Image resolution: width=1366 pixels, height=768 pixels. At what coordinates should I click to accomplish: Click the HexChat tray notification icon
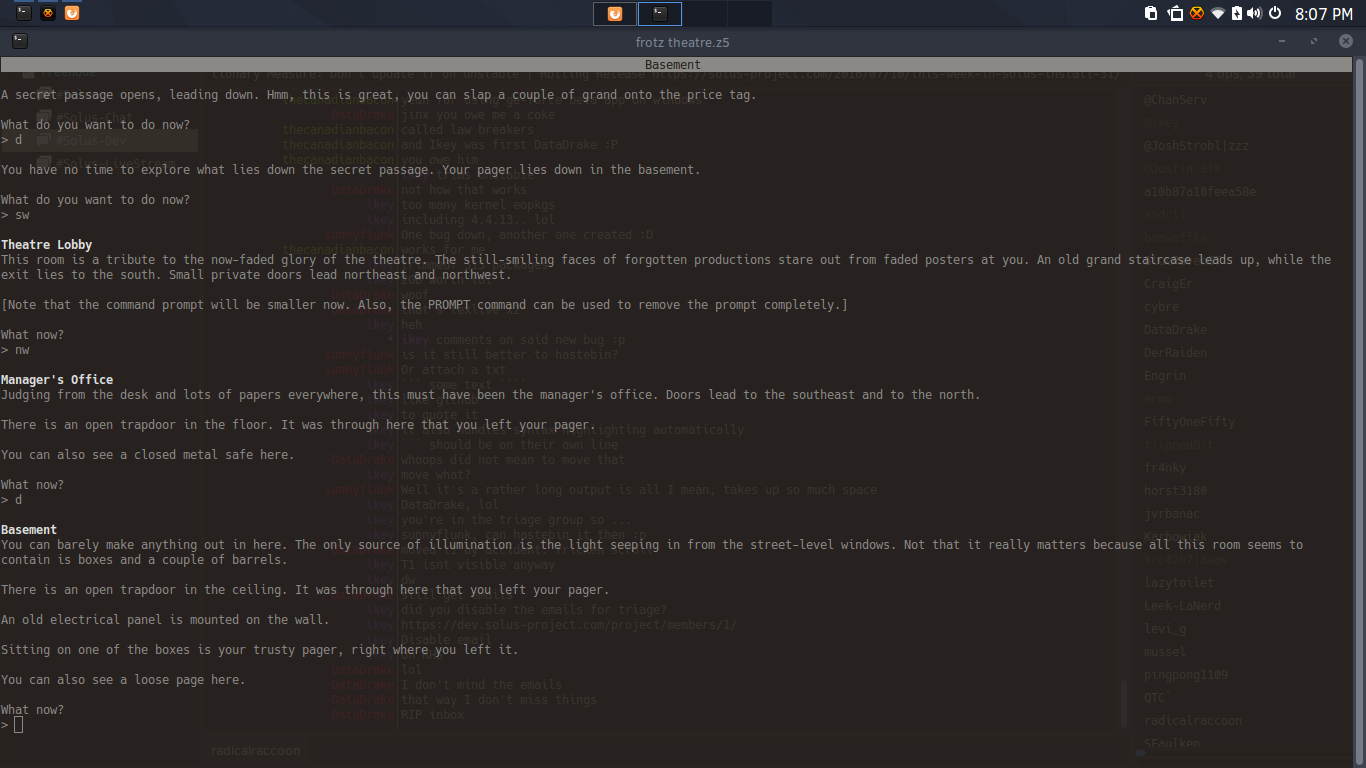(1196, 13)
